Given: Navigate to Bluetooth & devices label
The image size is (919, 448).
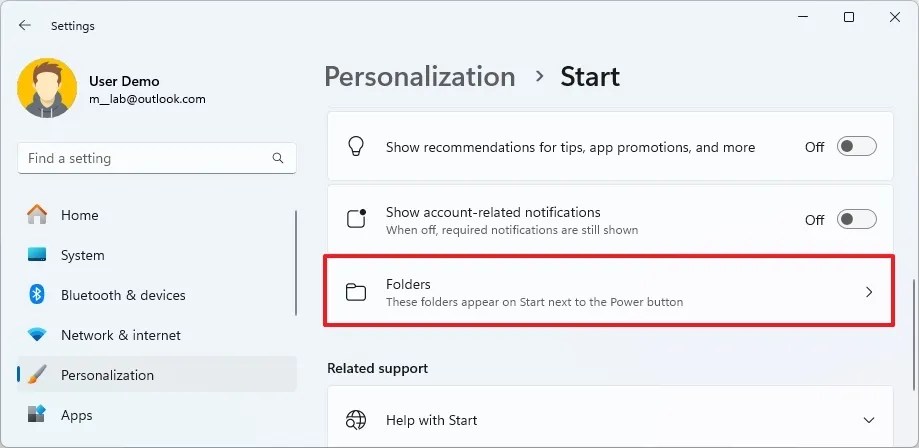Looking at the screenshot, I should tap(123, 295).
